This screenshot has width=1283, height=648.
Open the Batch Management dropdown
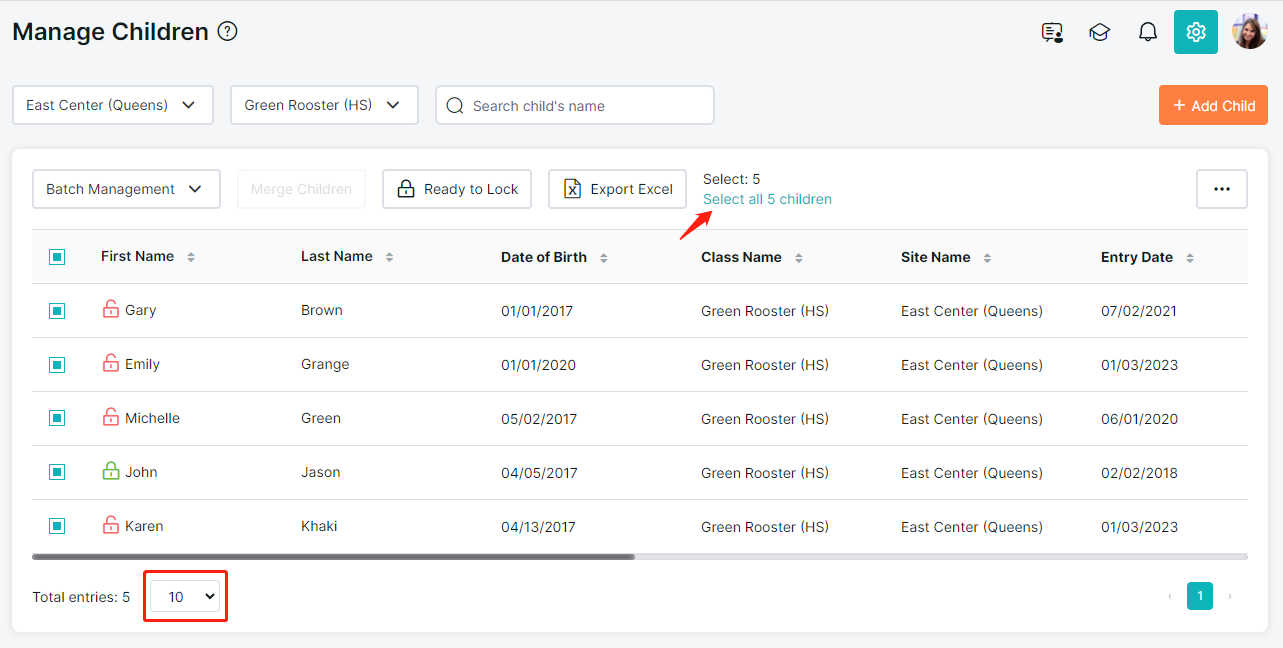point(125,189)
